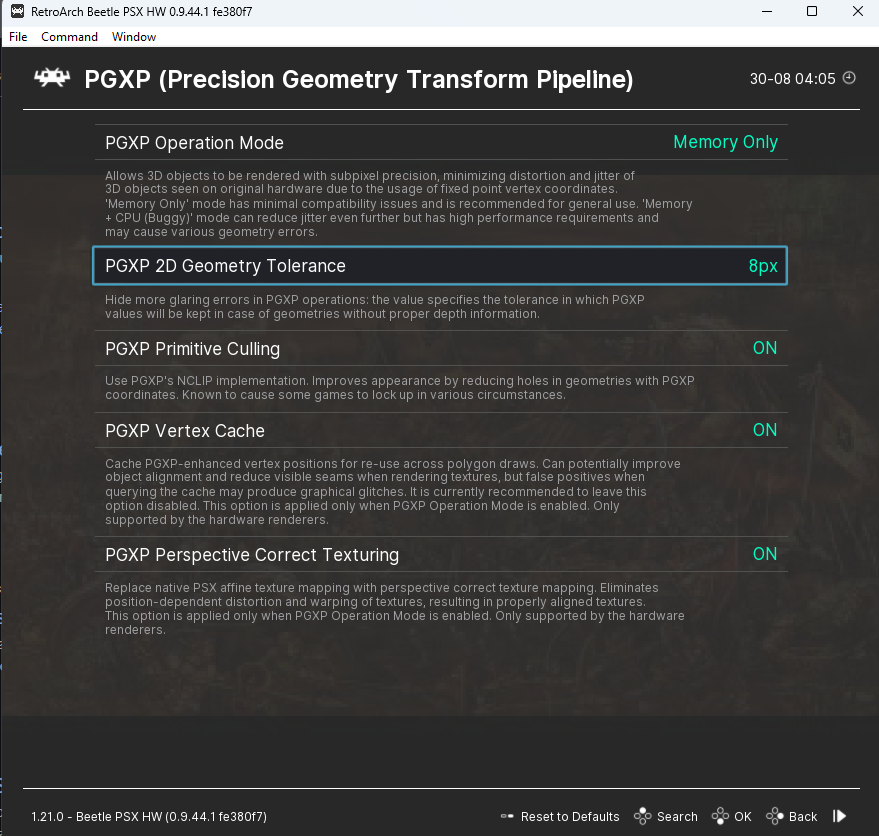Toggle PGXP Perspective Correct Texturing ON value

[x=765, y=554]
